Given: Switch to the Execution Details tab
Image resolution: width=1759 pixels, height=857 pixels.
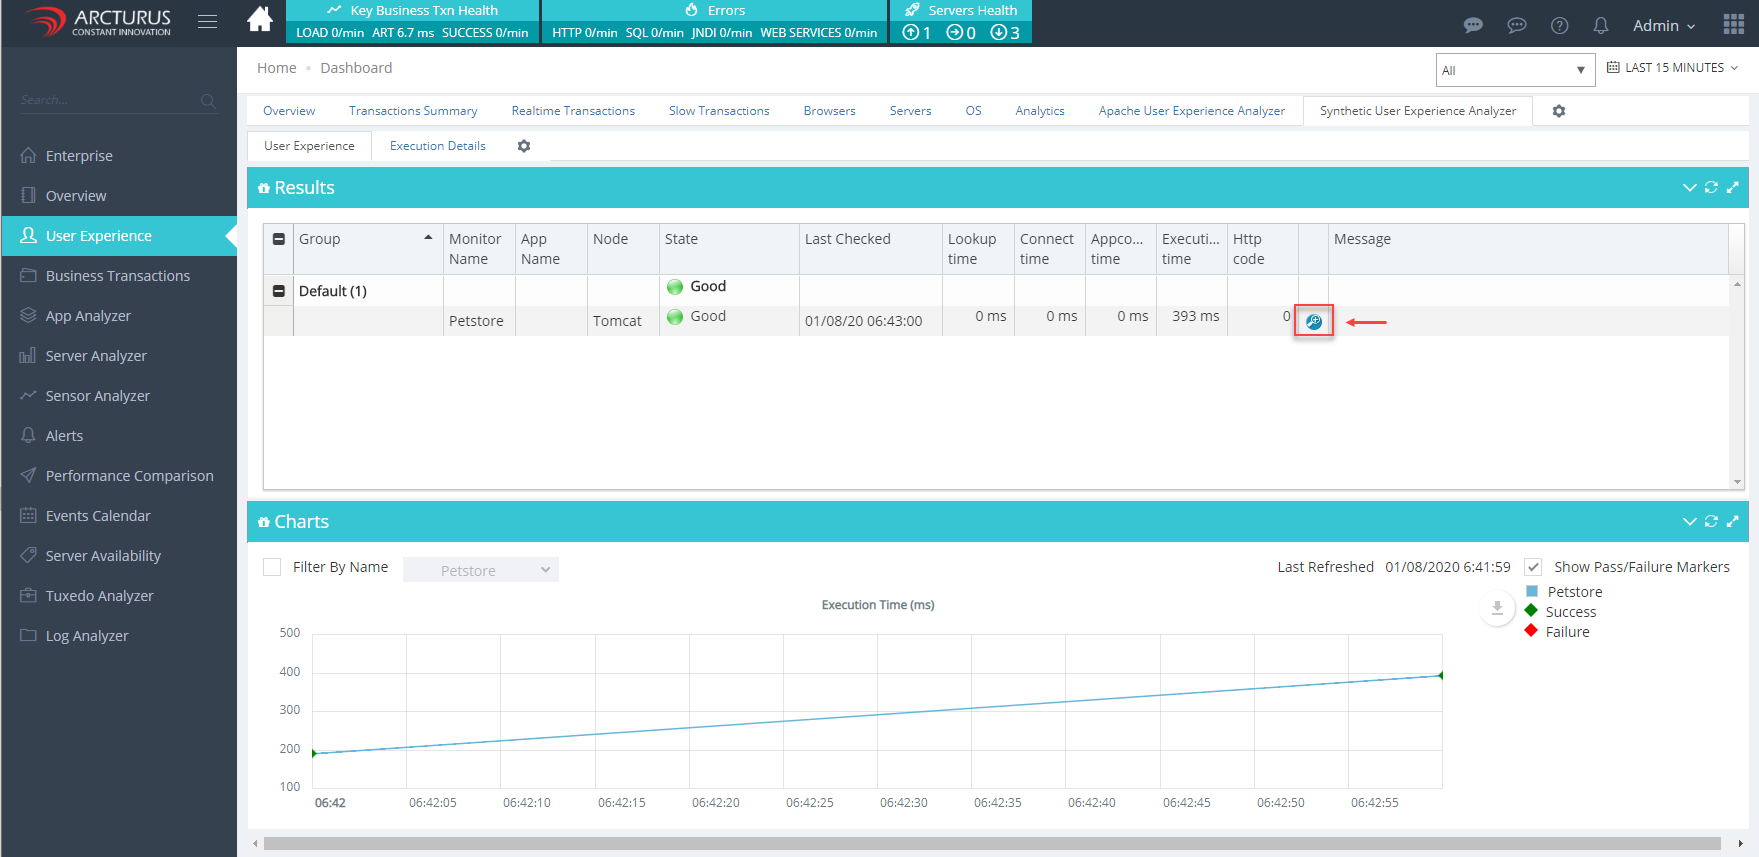Looking at the screenshot, I should (437, 146).
